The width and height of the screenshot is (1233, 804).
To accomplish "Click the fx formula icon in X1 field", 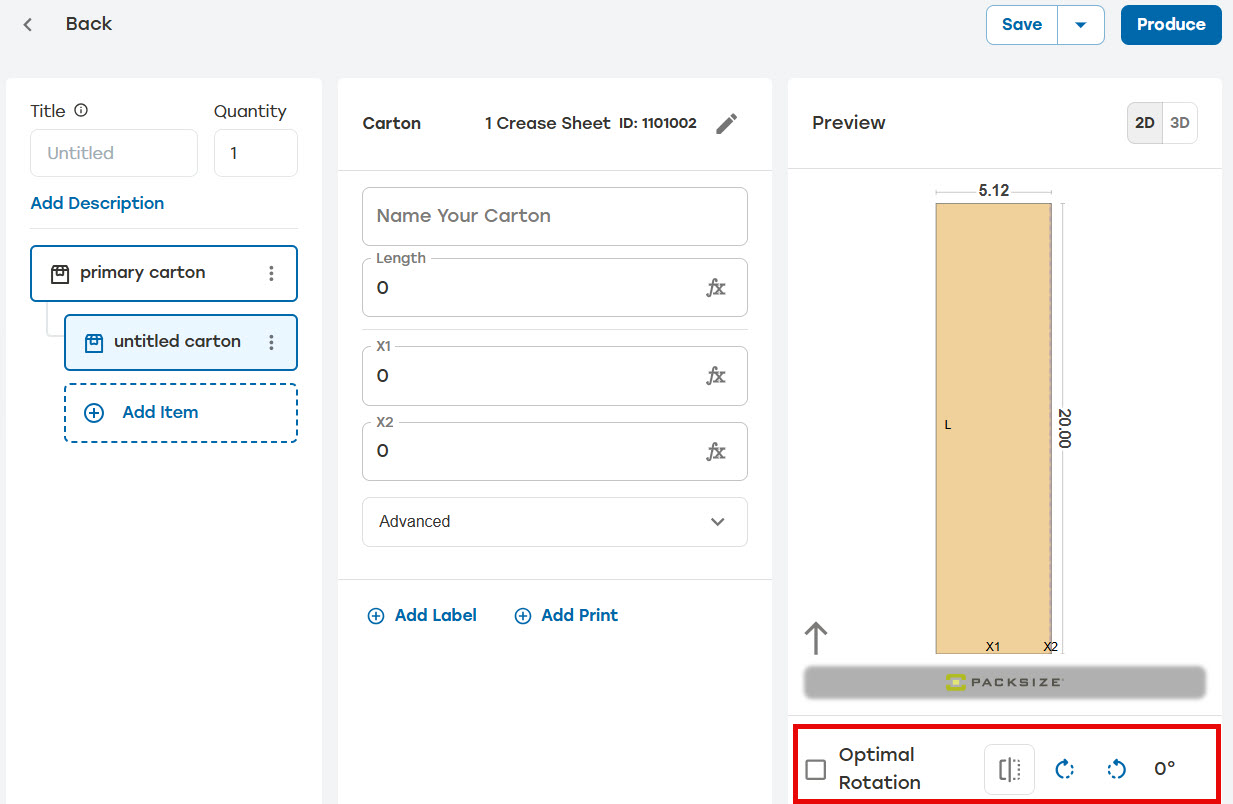I will (716, 376).
